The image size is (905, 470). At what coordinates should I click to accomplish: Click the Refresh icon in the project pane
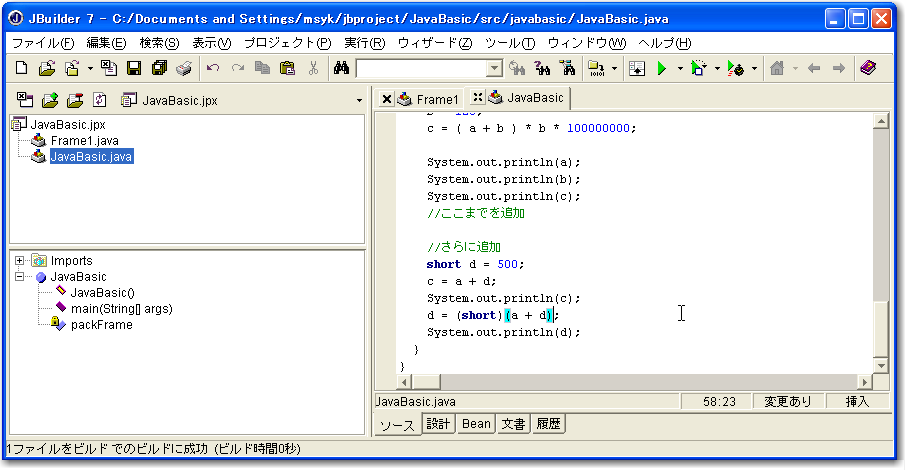tap(99, 100)
